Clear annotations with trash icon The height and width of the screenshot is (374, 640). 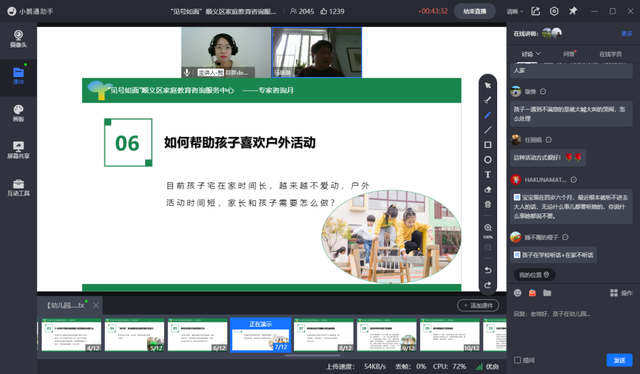[488, 204]
